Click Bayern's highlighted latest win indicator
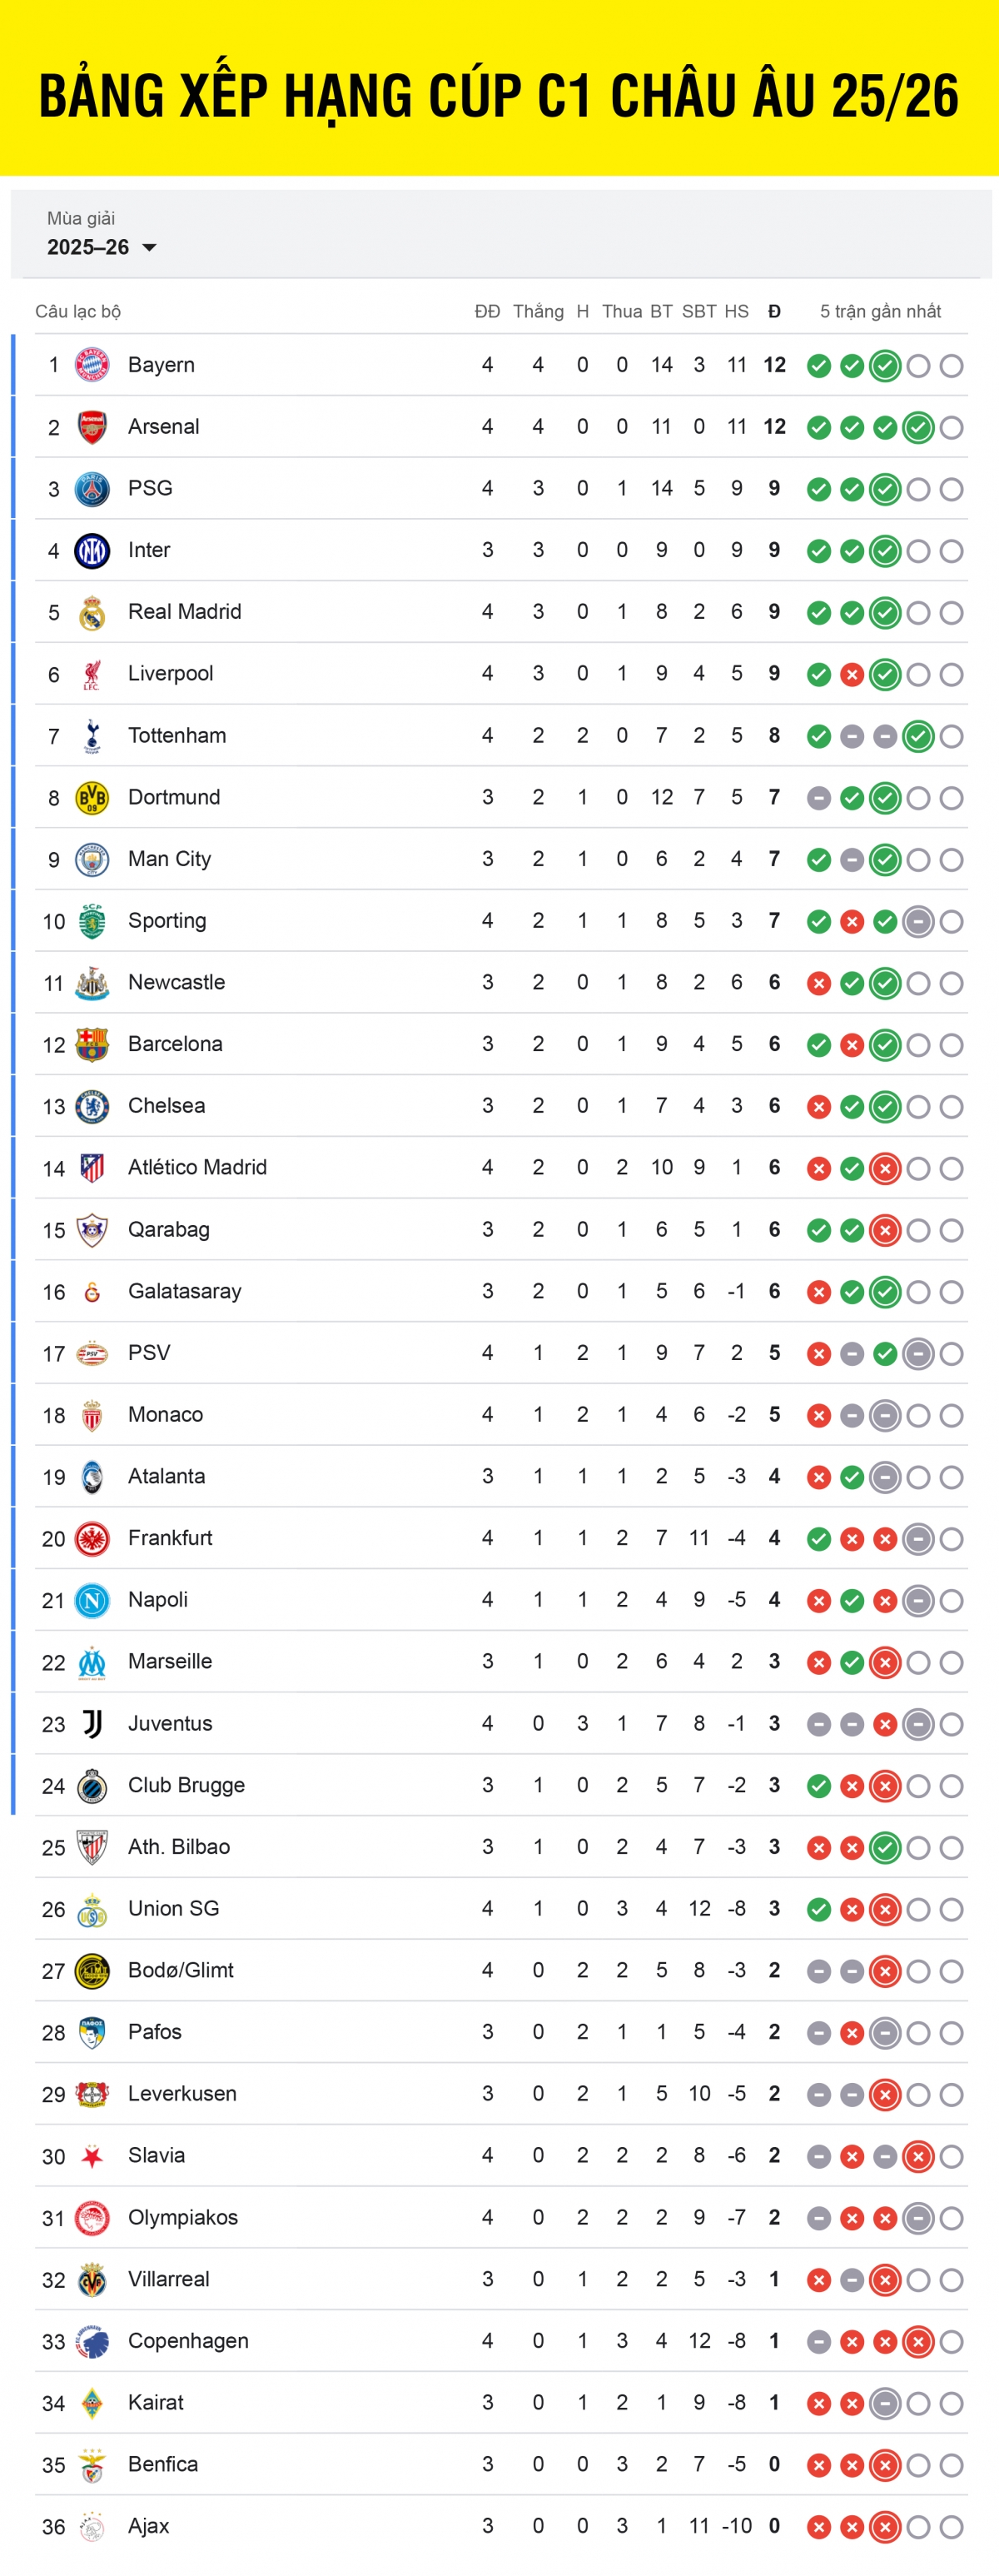999x2576 pixels. click(885, 366)
